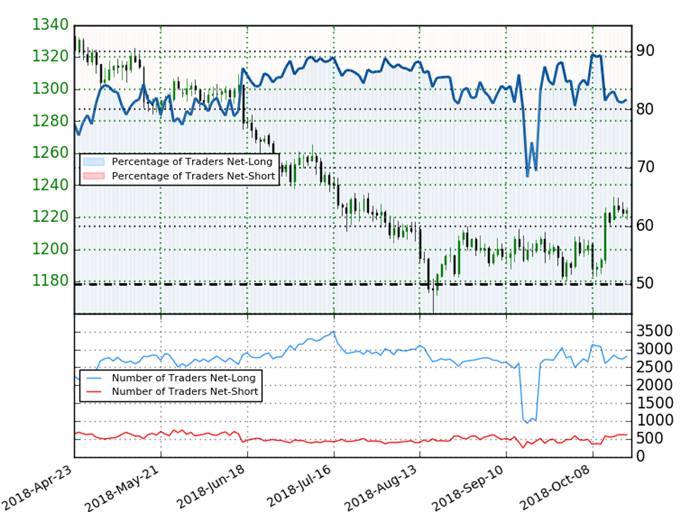The width and height of the screenshot is (680, 512).
Task: Click the 1300 price axis label
Action: point(50,89)
